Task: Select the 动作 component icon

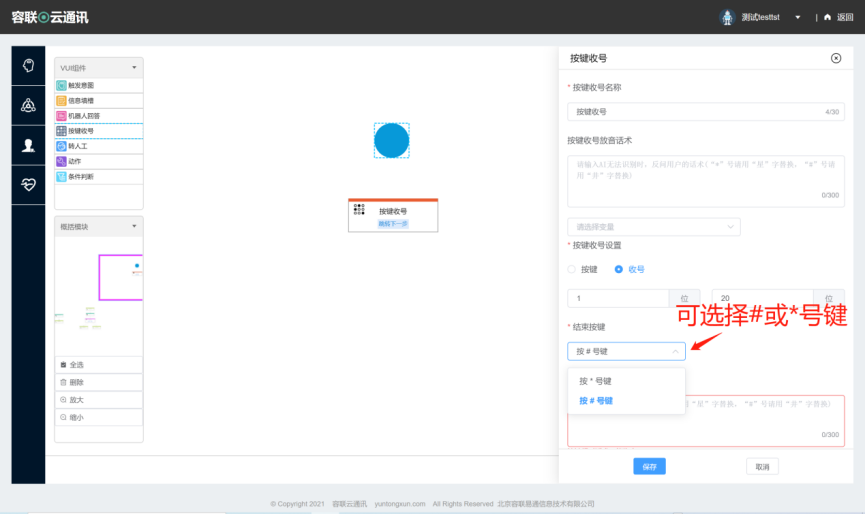Action: point(61,161)
